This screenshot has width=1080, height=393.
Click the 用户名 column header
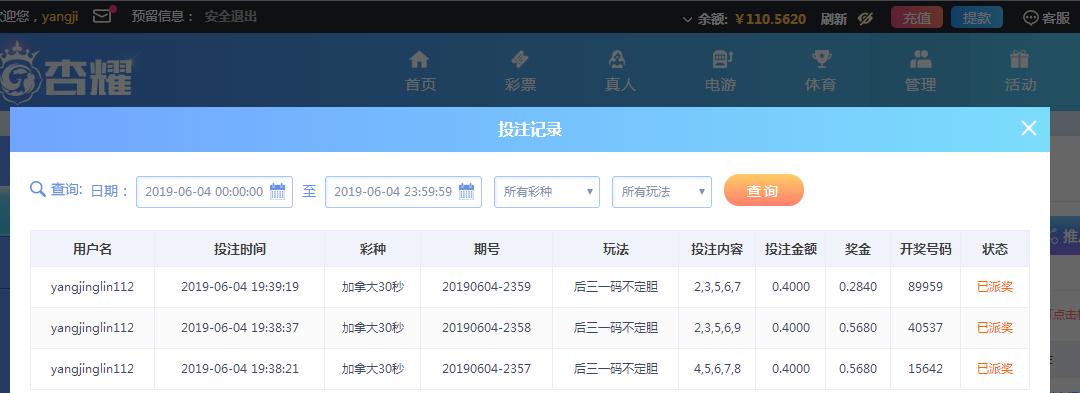[x=92, y=250]
